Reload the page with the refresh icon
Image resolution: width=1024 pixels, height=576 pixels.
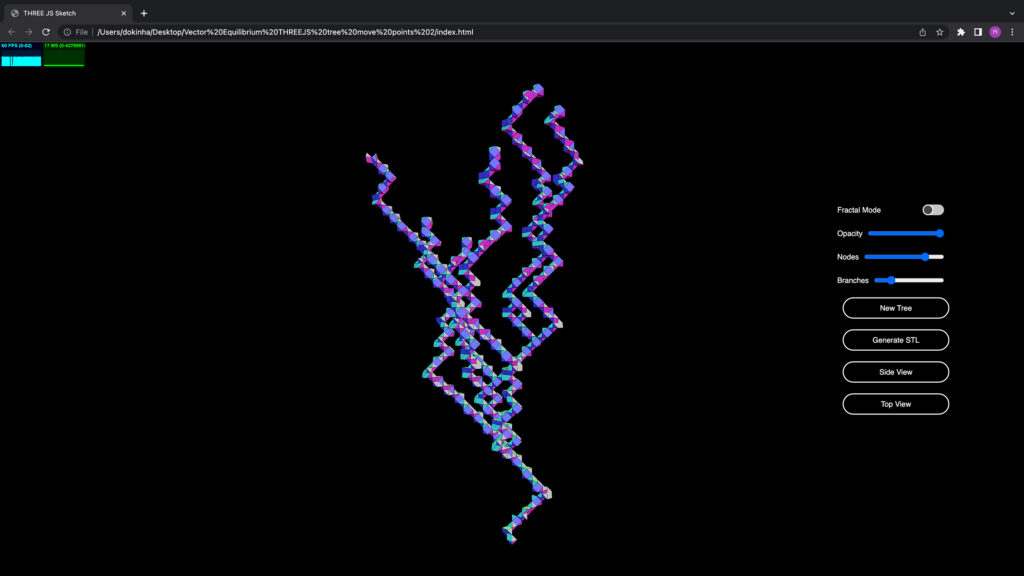point(44,31)
